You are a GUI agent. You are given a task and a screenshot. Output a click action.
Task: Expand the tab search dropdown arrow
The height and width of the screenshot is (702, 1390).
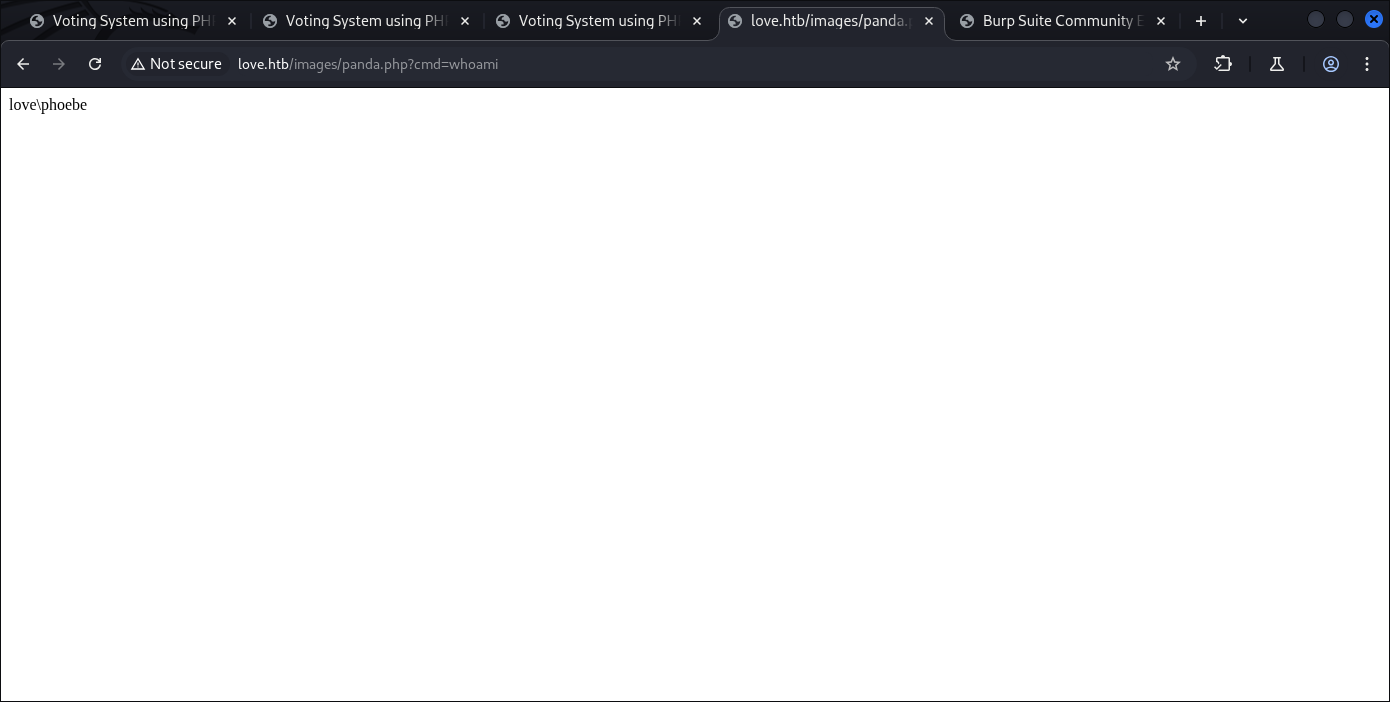click(1243, 21)
